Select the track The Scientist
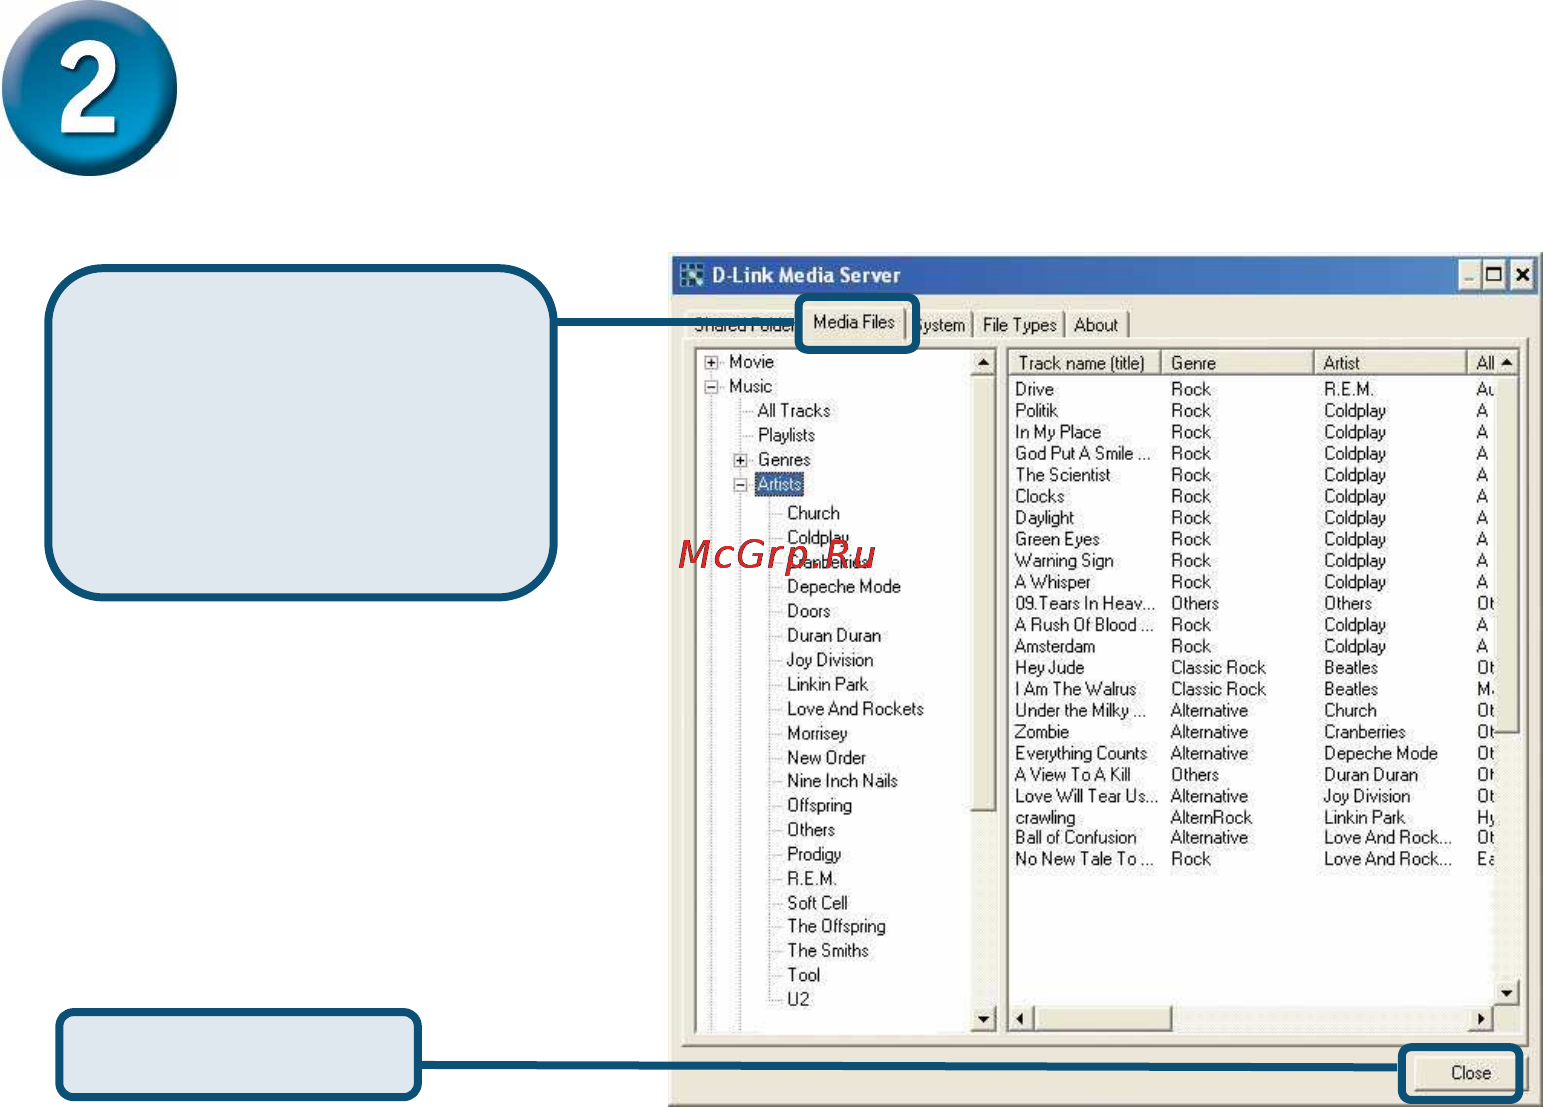This screenshot has height=1107, width=1543. (x=1063, y=475)
